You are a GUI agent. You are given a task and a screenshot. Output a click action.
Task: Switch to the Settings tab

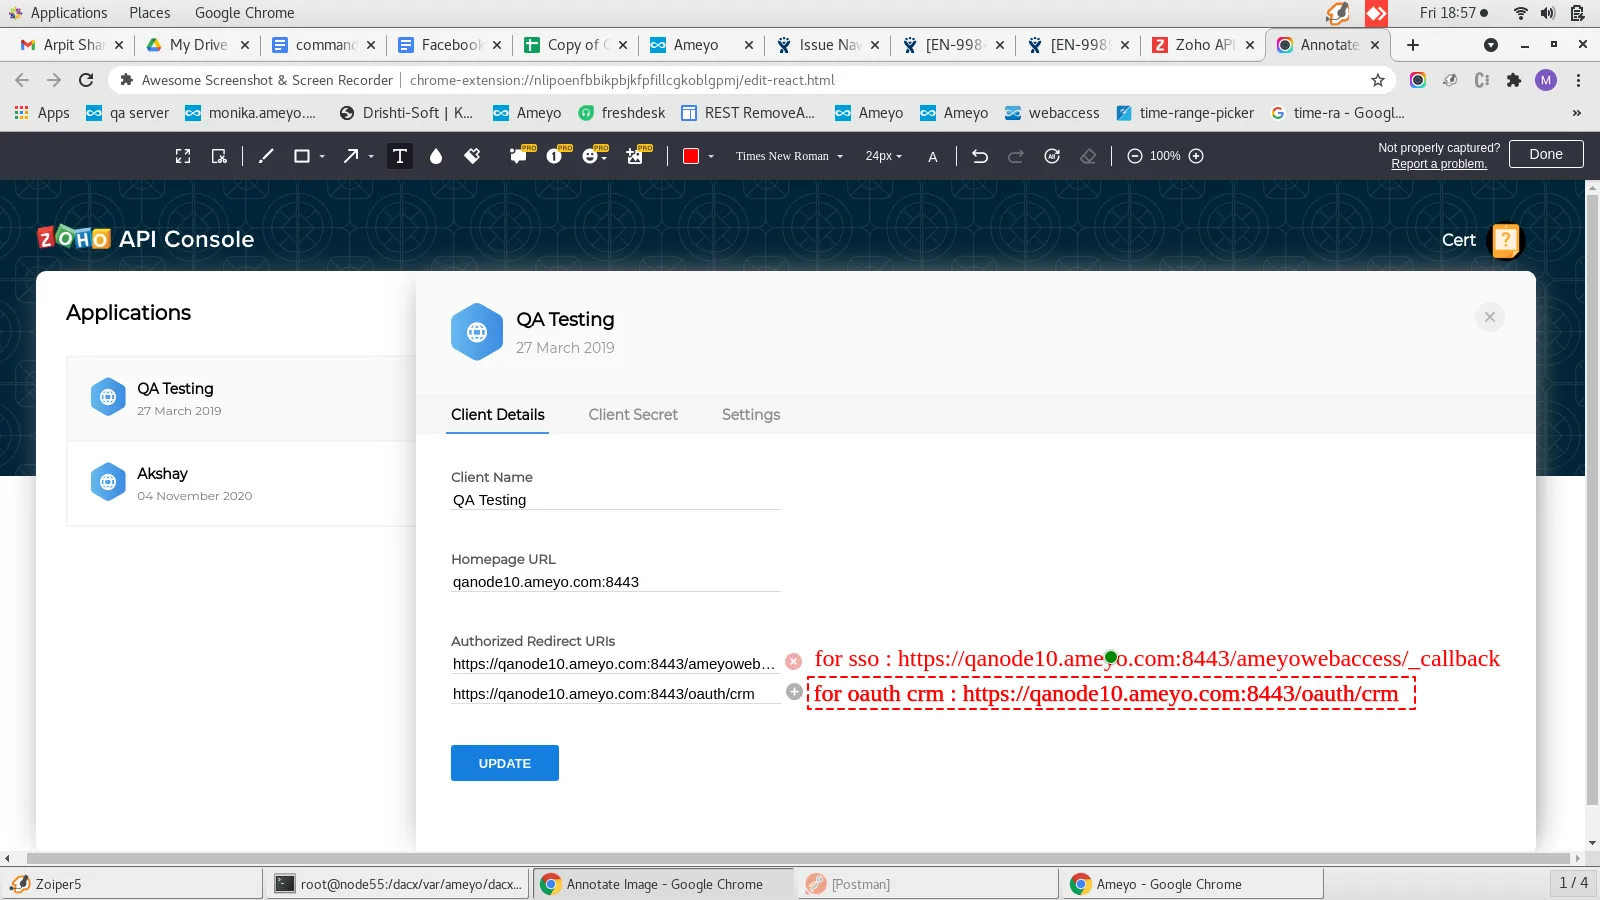tap(751, 414)
